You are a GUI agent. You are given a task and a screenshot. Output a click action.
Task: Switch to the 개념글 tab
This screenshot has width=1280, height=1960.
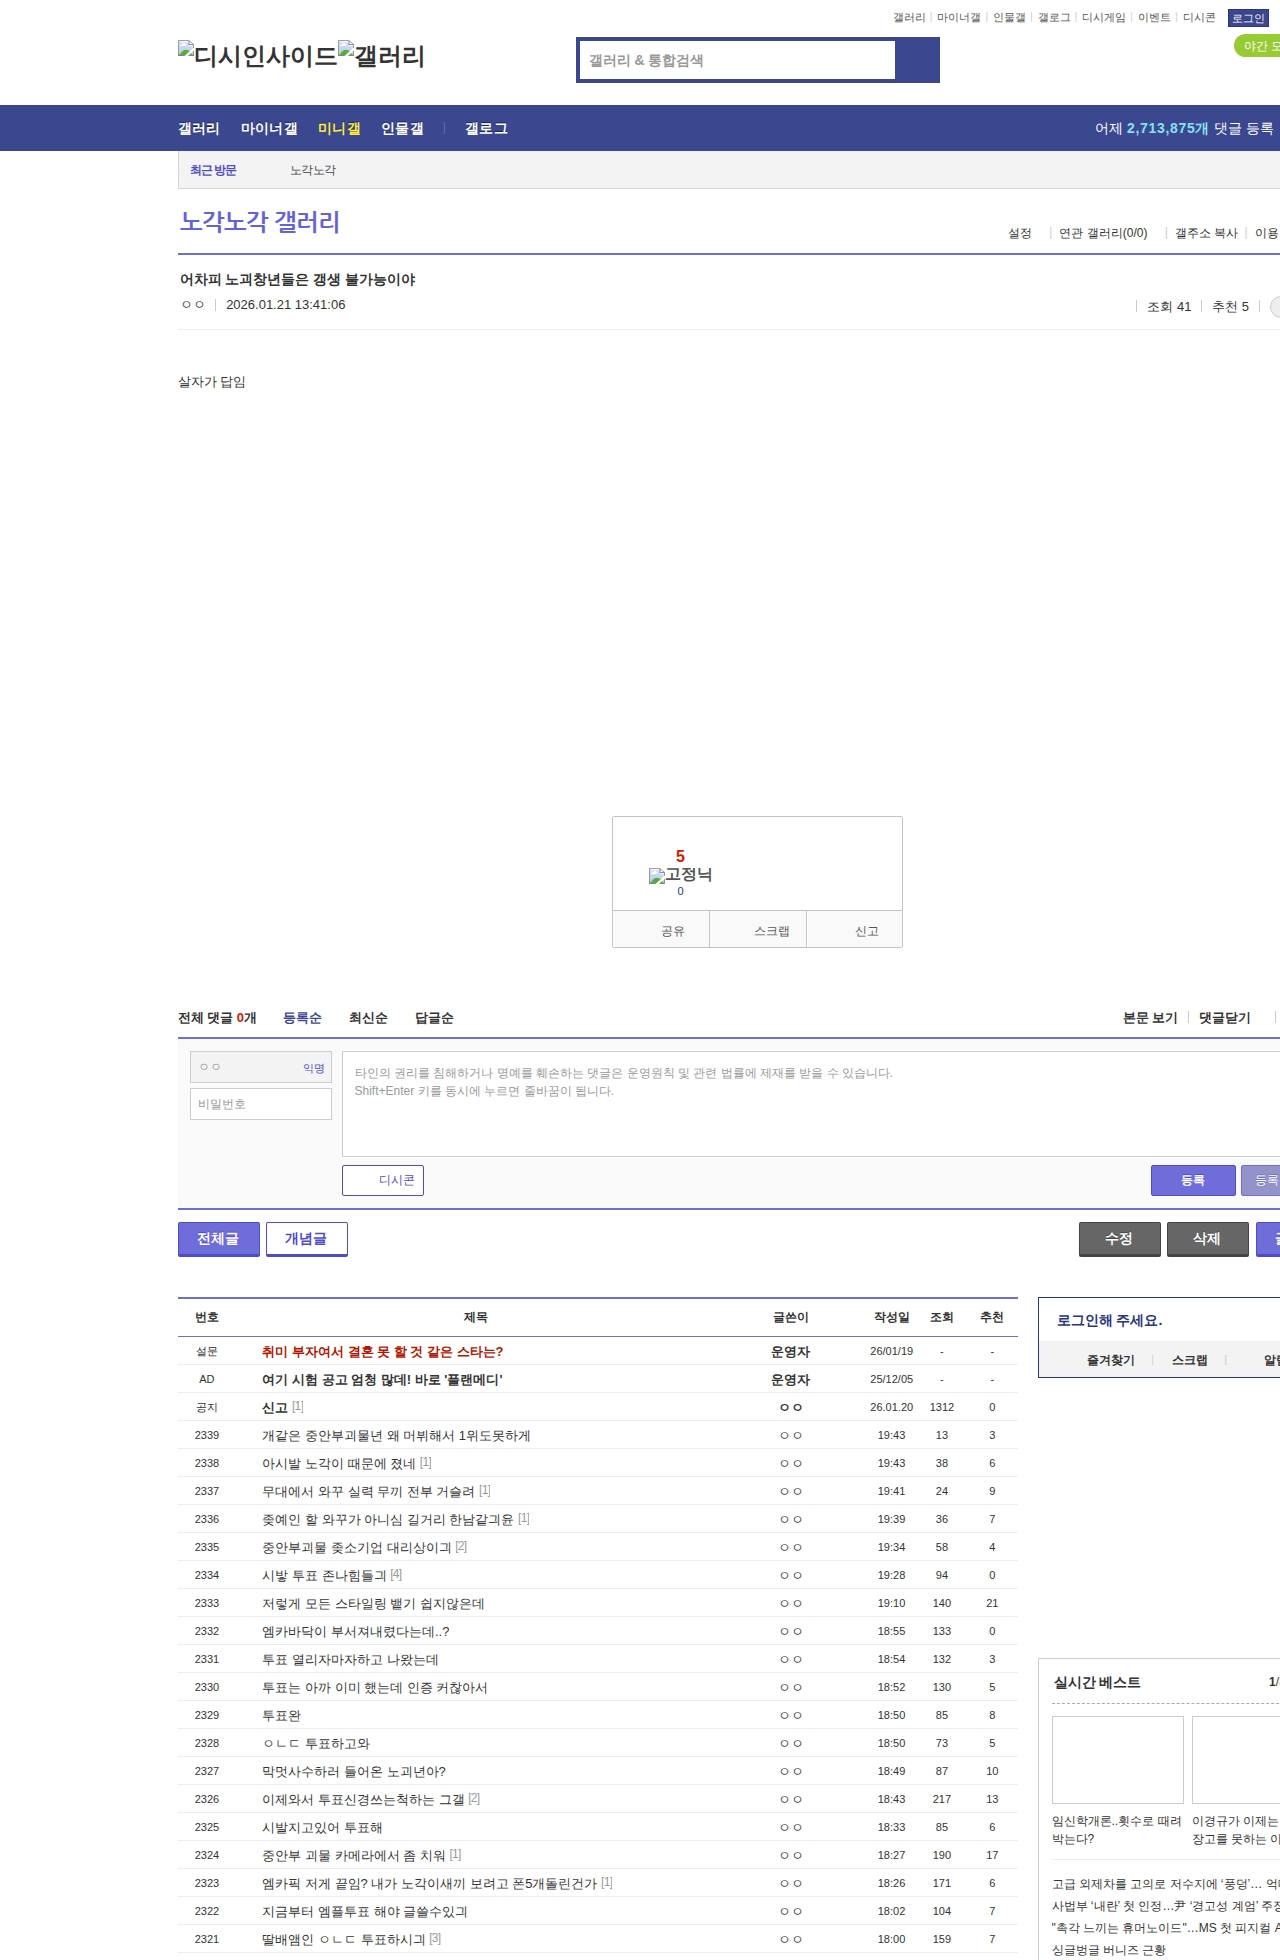click(x=306, y=1239)
